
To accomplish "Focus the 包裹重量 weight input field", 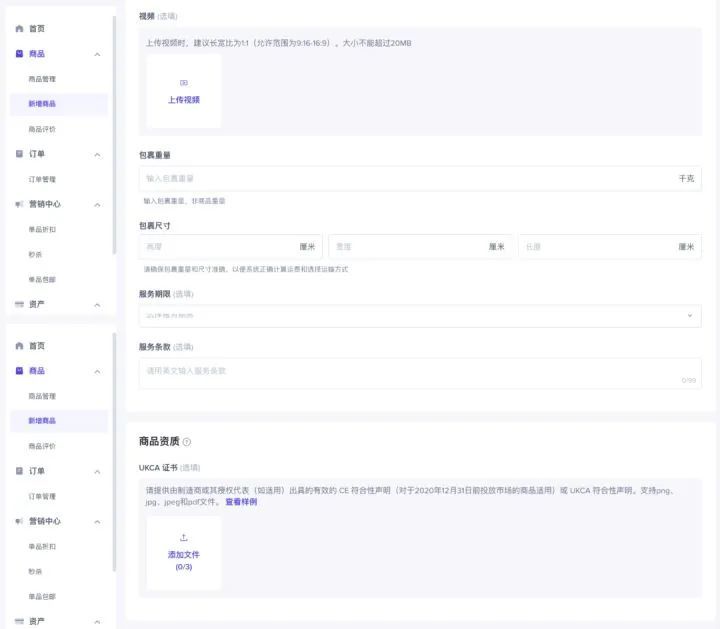I will tap(420, 178).
